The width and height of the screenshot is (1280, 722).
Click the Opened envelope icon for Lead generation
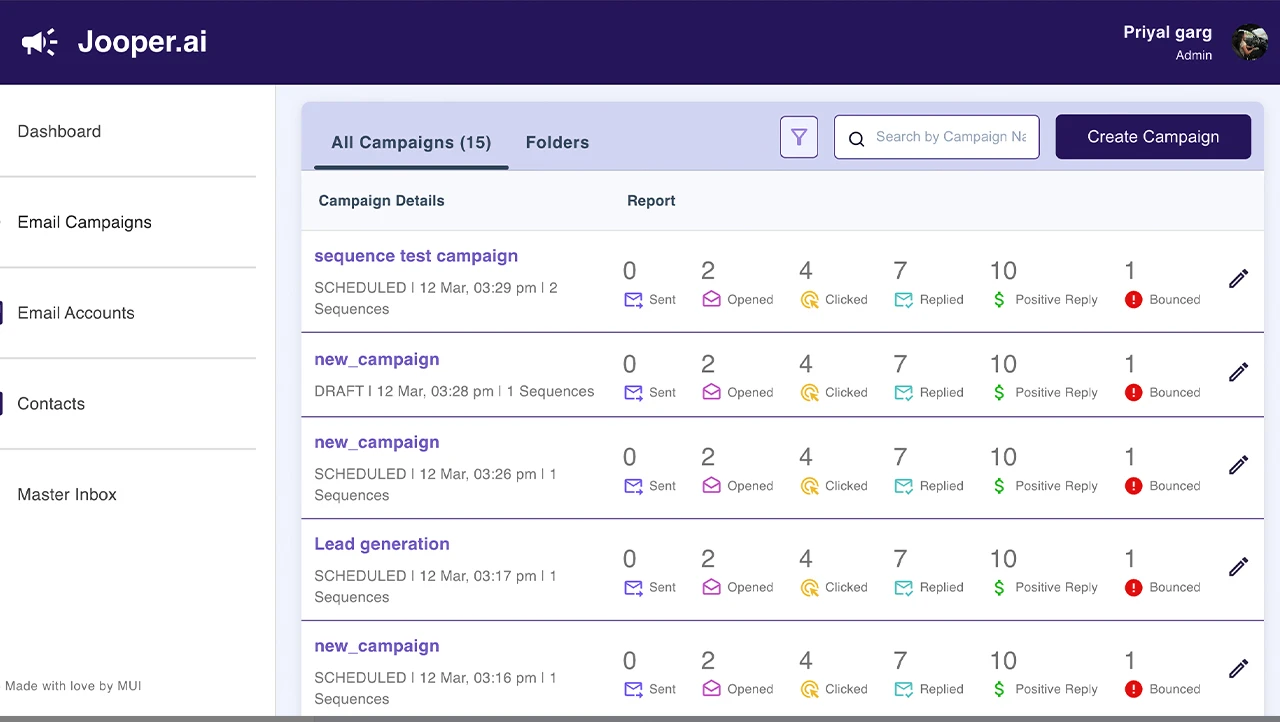(x=711, y=587)
